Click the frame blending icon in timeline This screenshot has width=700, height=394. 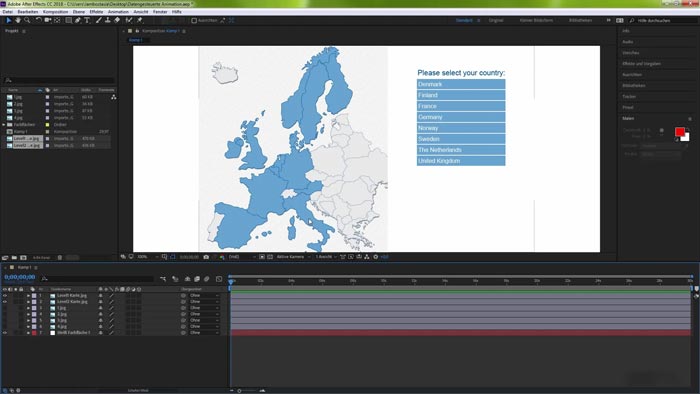(x=197, y=279)
